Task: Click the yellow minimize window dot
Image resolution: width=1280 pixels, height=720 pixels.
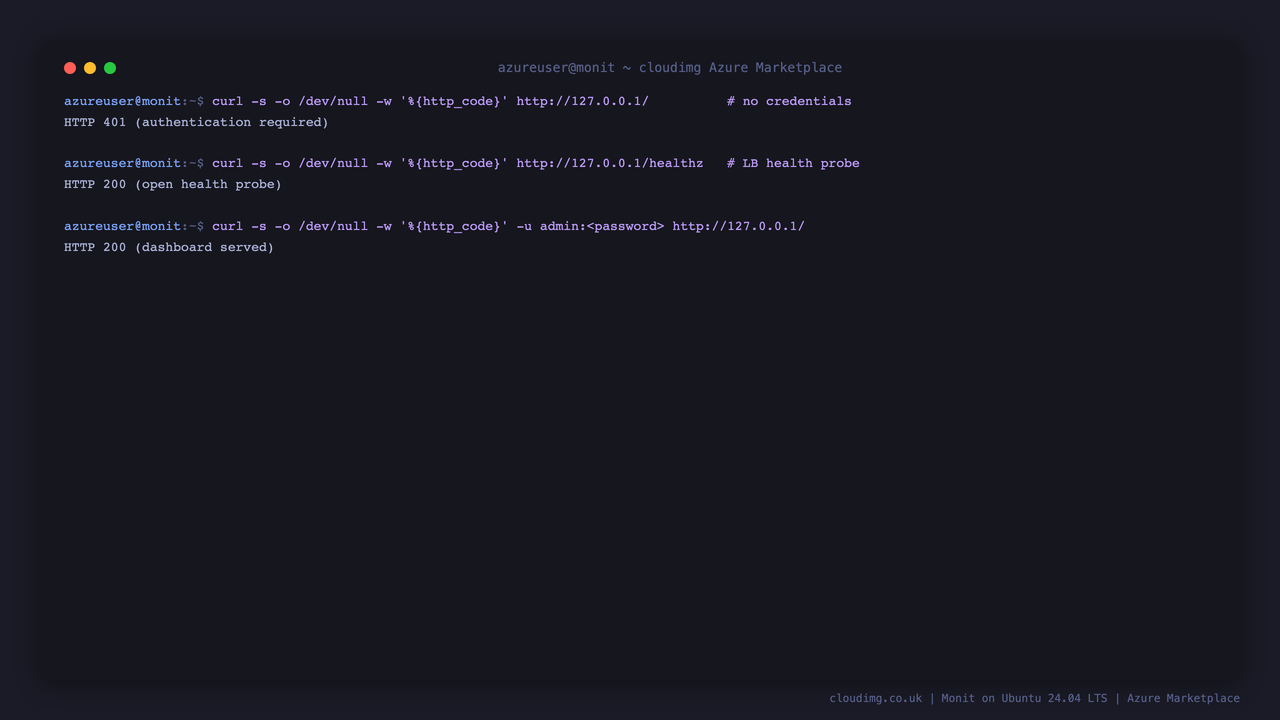Action: tap(90, 68)
